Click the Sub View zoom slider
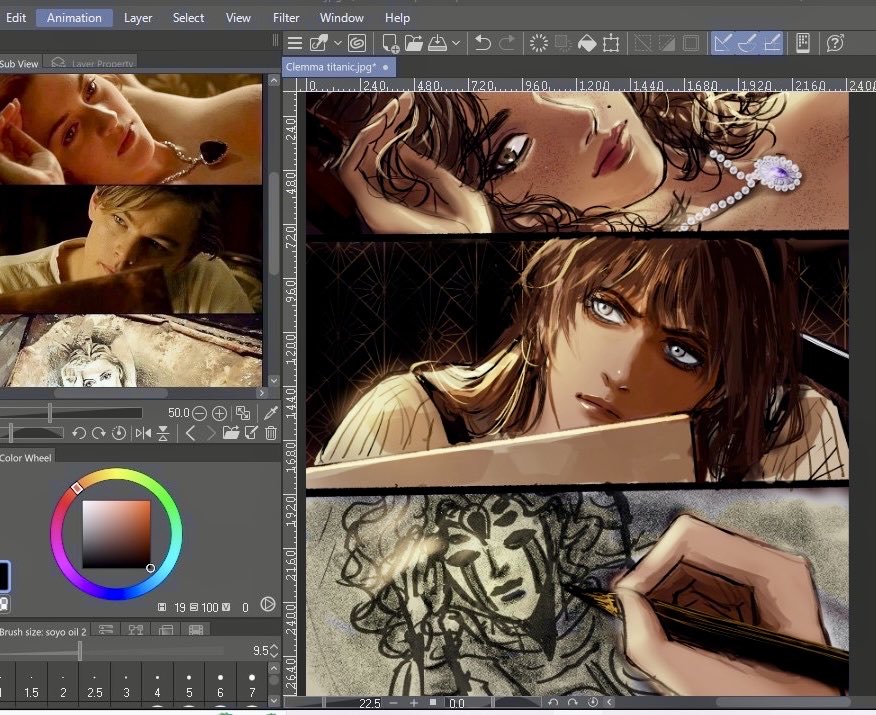 pyautogui.click(x=70, y=413)
